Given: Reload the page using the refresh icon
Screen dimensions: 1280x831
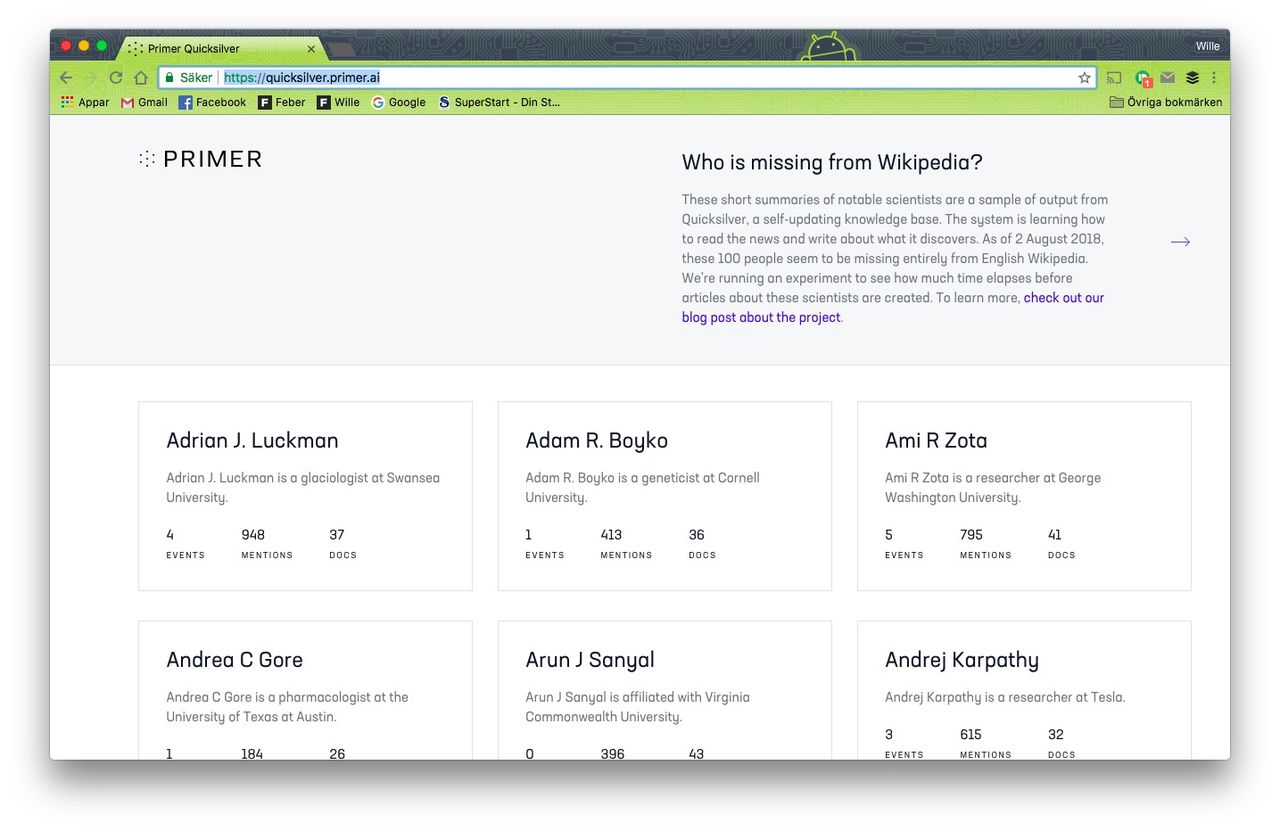Looking at the screenshot, I should pyautogui.click(x=115, y=77).
